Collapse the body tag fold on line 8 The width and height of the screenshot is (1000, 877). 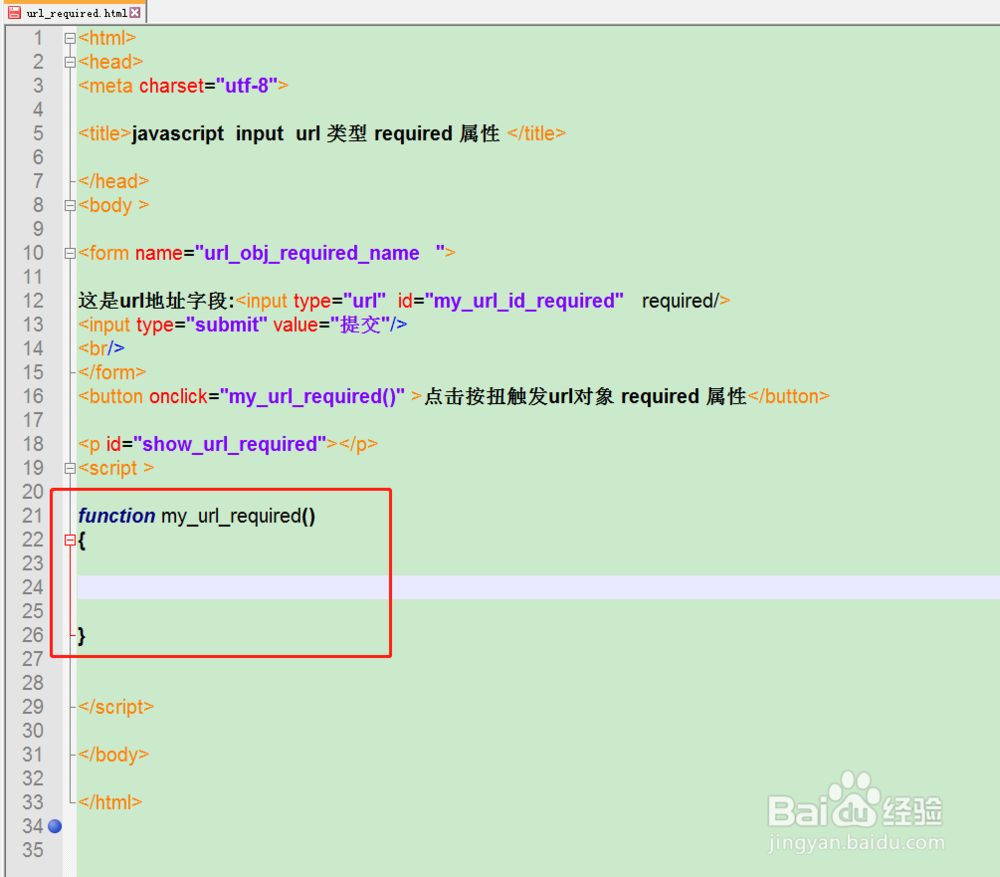[70, 206]
